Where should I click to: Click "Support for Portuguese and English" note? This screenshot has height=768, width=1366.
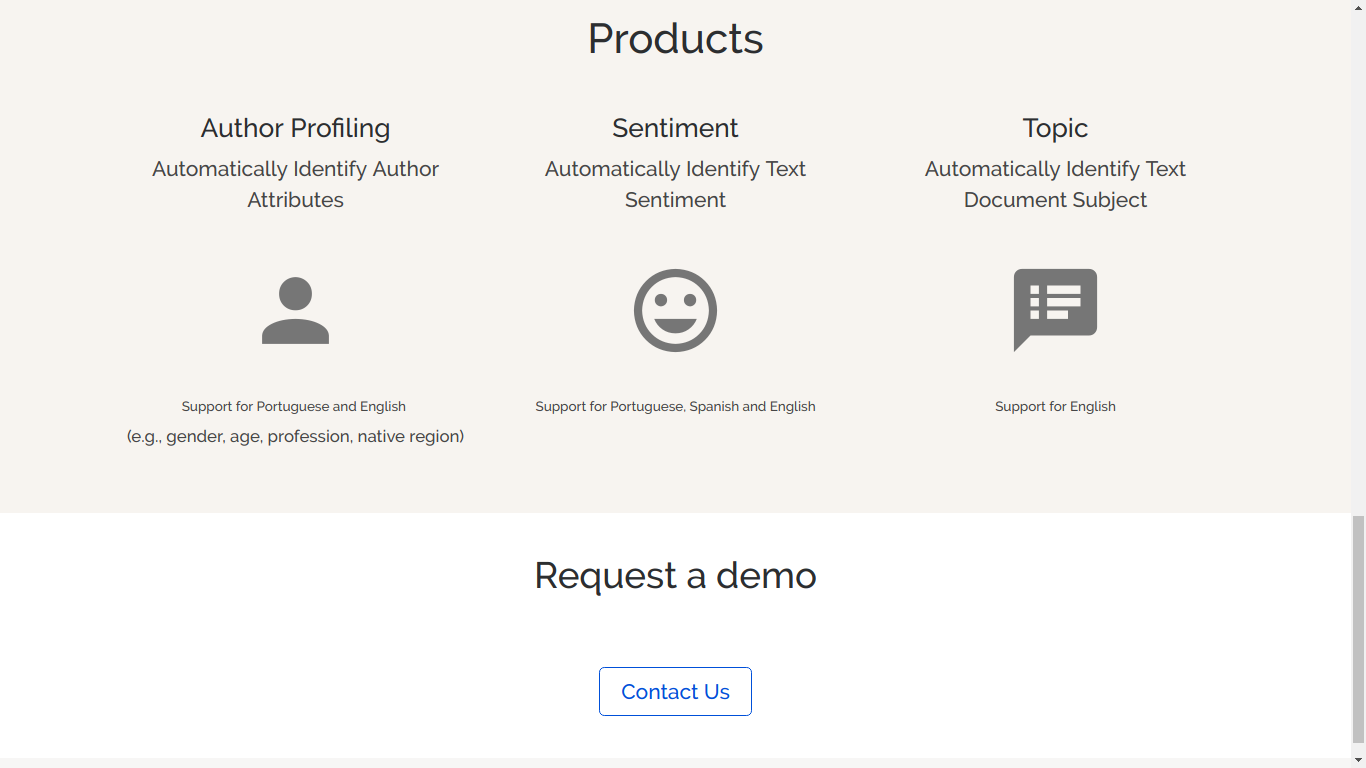point(293,406)
